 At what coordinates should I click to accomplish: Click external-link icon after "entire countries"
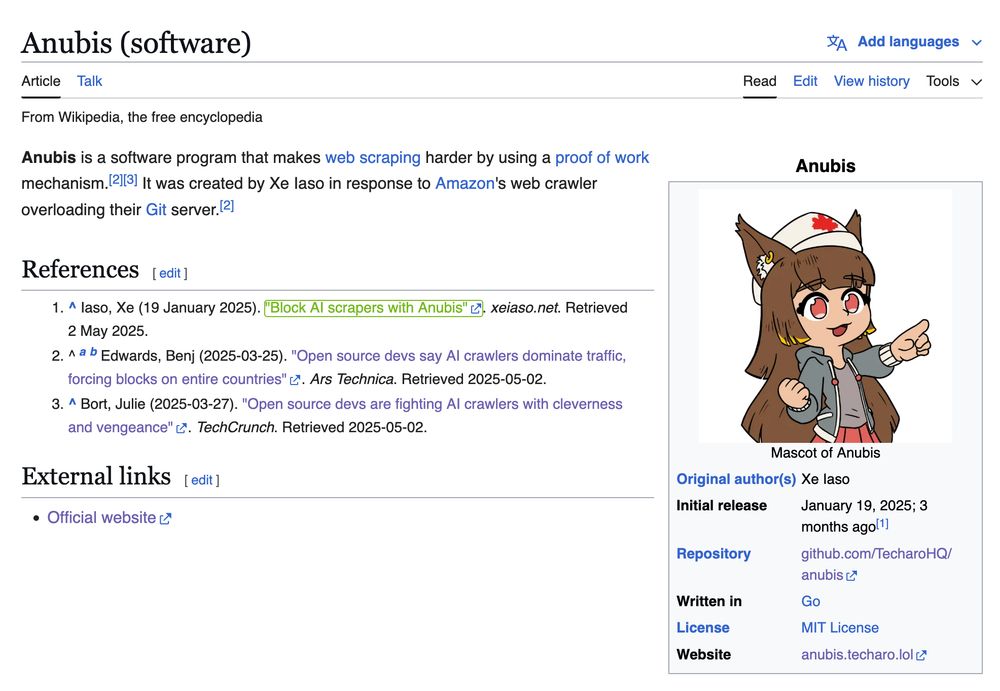(295, 380)
